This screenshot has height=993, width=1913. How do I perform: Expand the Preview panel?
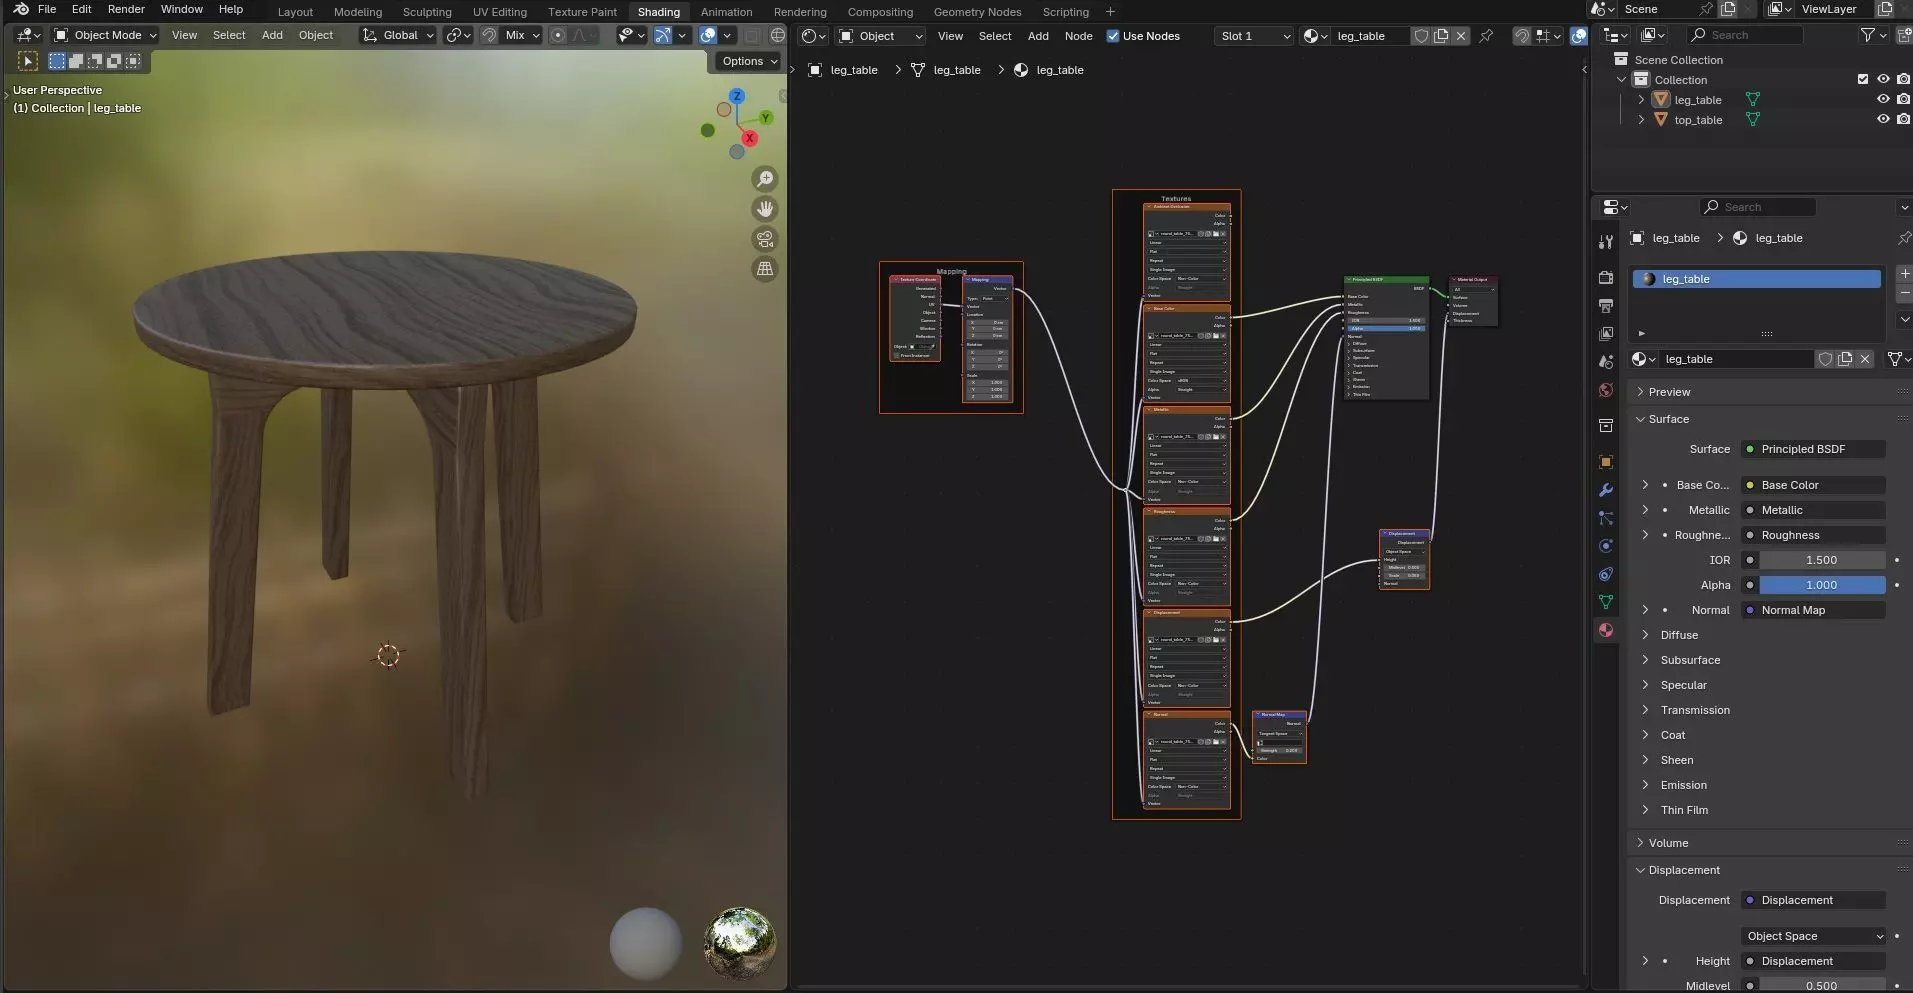pyautogui.click(x=1669, y=392)
